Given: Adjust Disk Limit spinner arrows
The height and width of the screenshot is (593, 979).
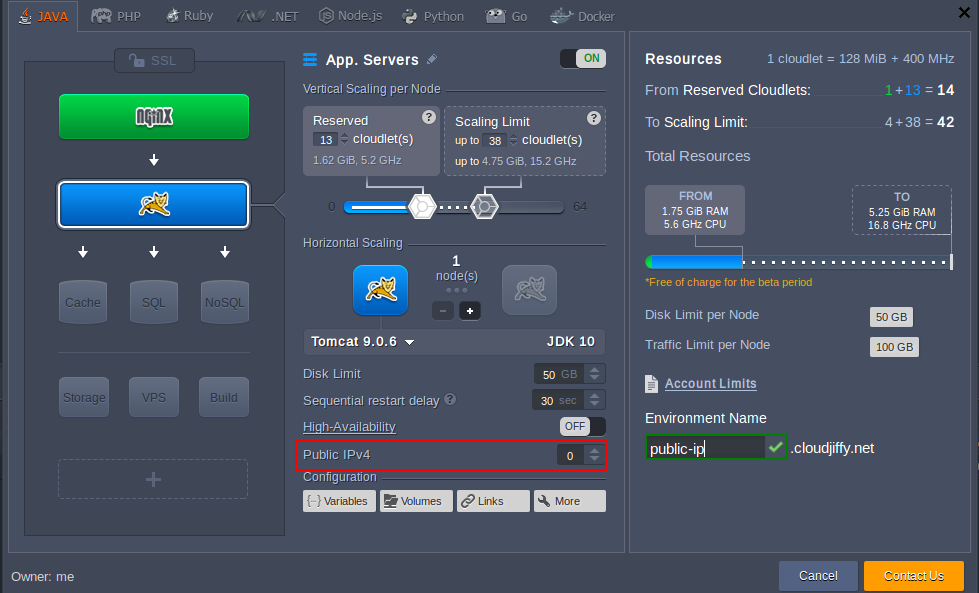Looking at the screenshot, I should (594, 374).
